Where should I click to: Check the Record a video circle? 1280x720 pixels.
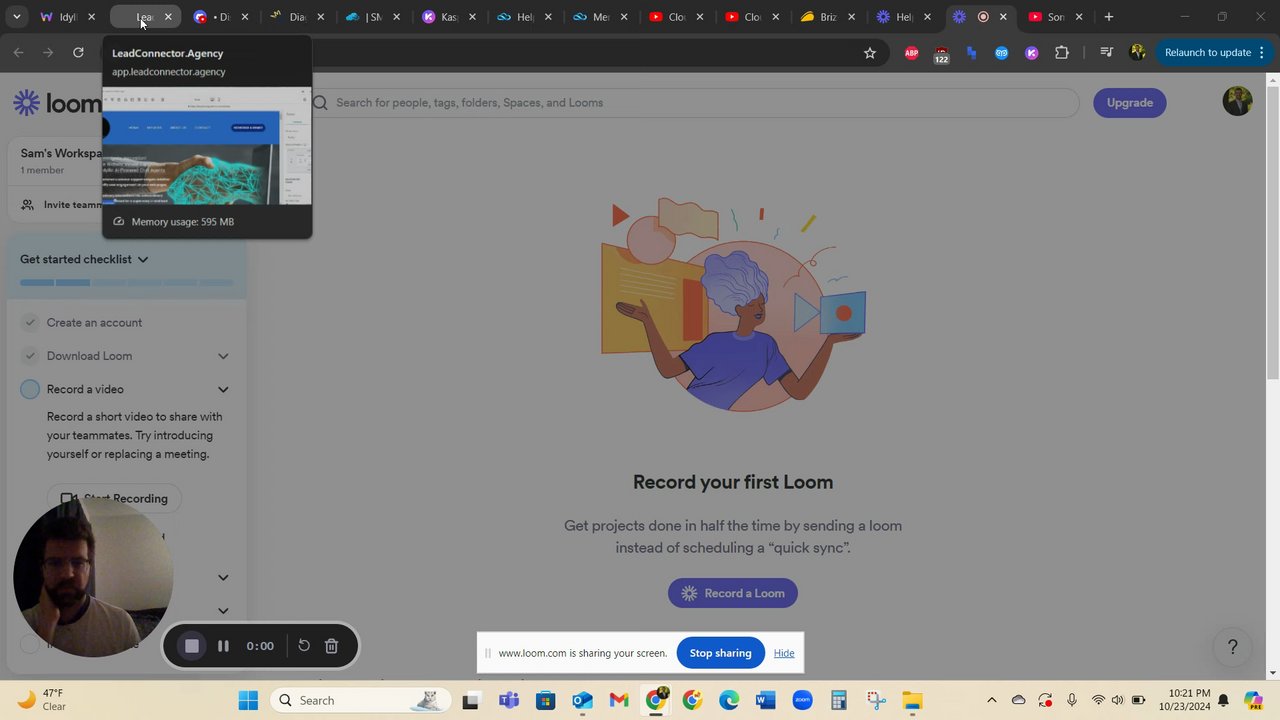point(30,389)
